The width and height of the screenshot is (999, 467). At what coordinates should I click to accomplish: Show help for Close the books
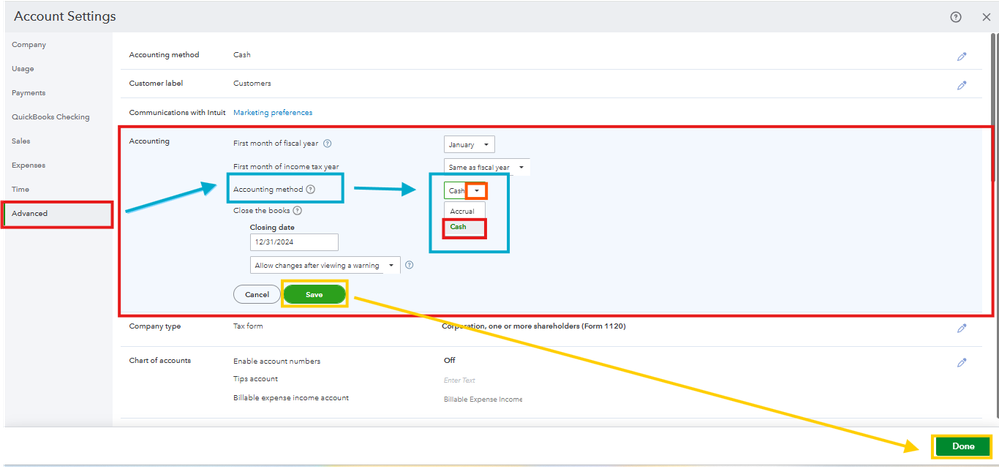coord(297,210)
